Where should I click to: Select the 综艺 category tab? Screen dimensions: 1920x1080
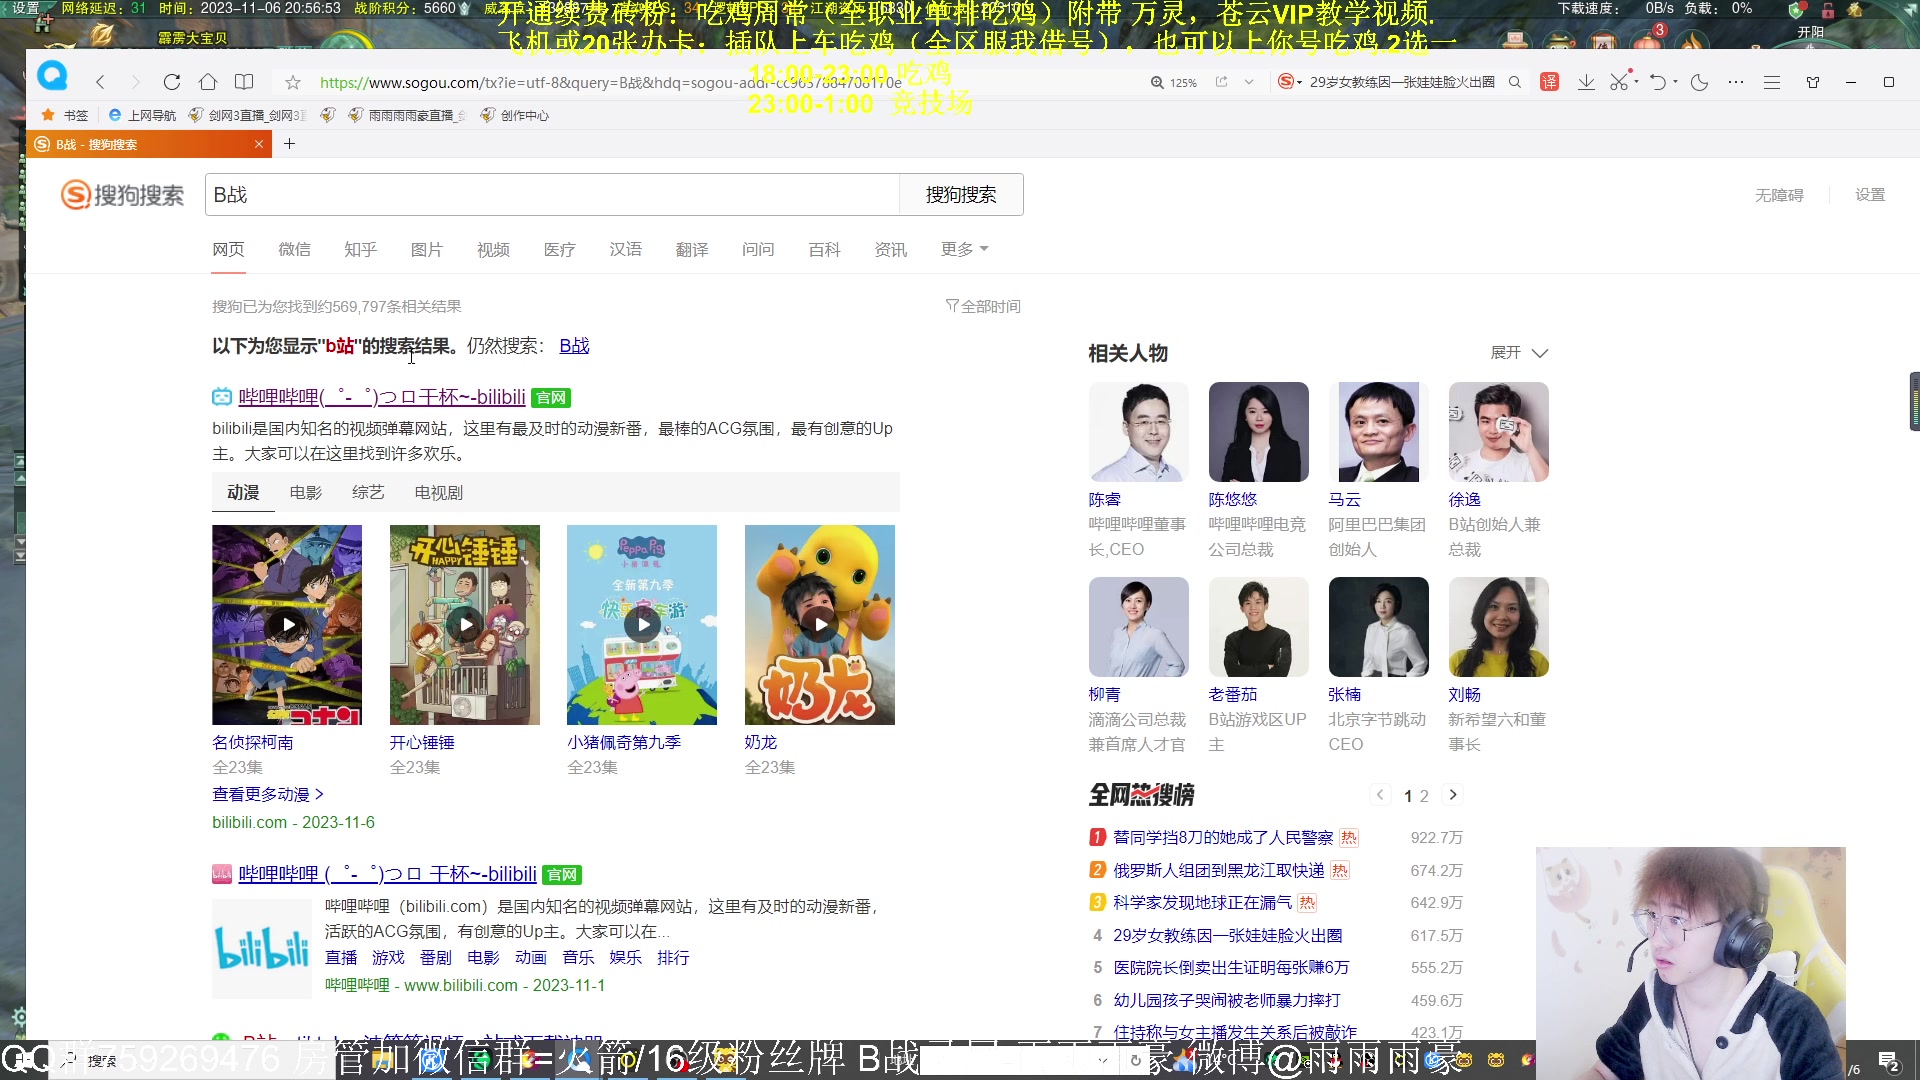coord(368,493)
